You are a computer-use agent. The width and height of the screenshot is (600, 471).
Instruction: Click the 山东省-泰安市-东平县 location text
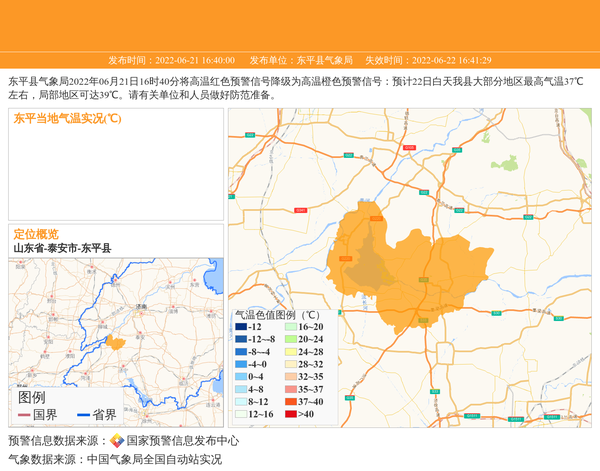click(x=62, y=248)
